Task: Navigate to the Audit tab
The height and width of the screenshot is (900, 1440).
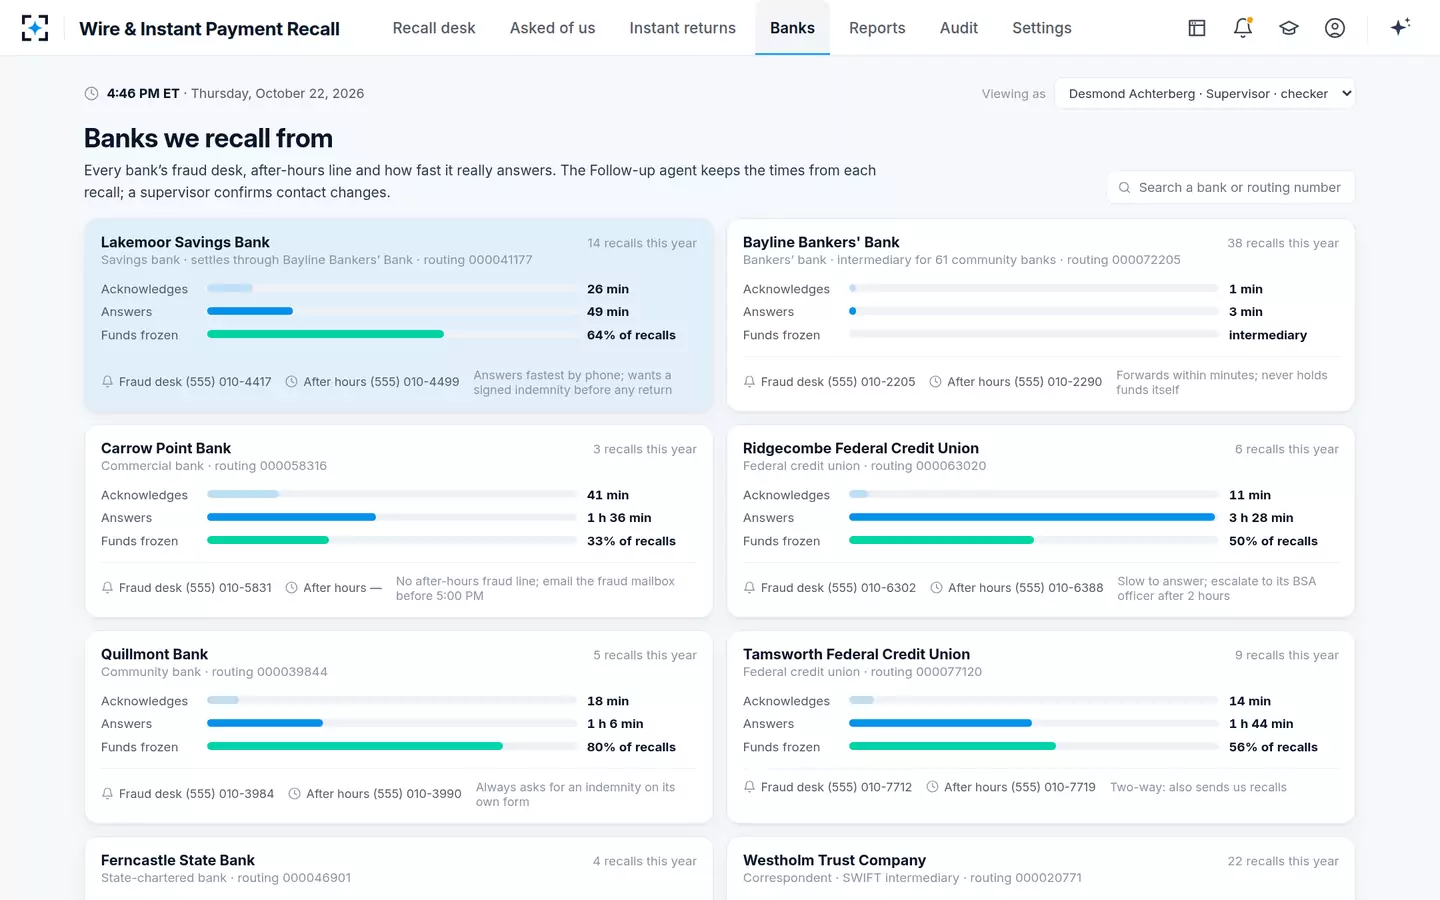Action: click(959, 28)
